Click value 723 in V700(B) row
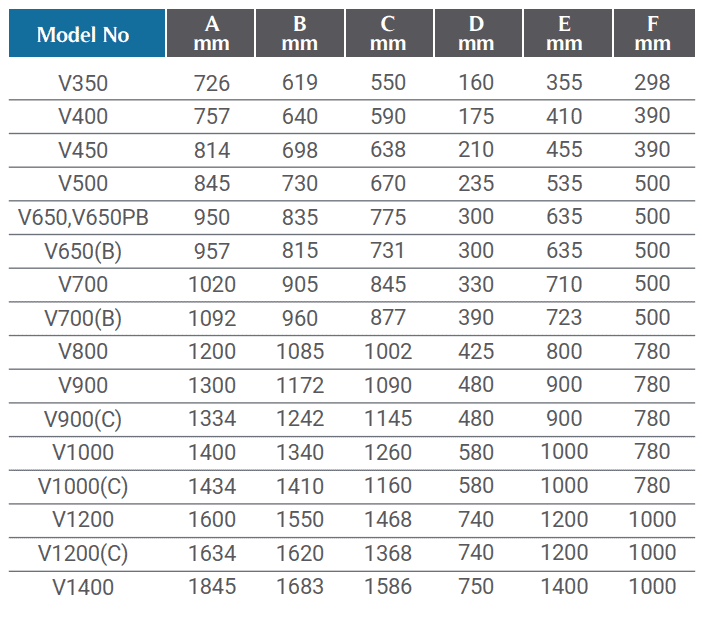The width and height of the screenshot is (702, 623). [x=564, y=318]
